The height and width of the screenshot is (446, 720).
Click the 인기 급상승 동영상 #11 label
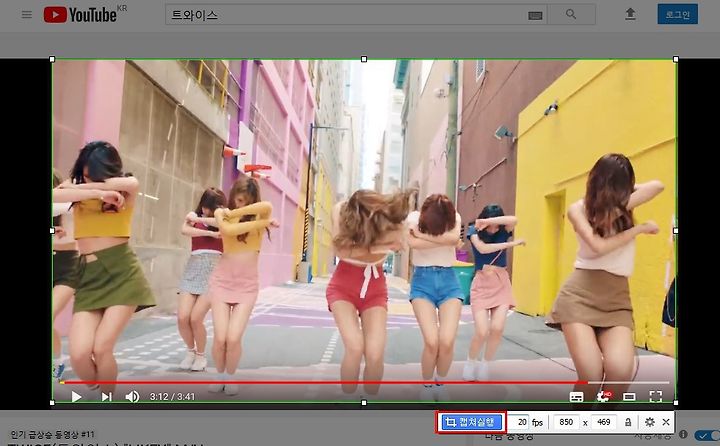[52, 434]
